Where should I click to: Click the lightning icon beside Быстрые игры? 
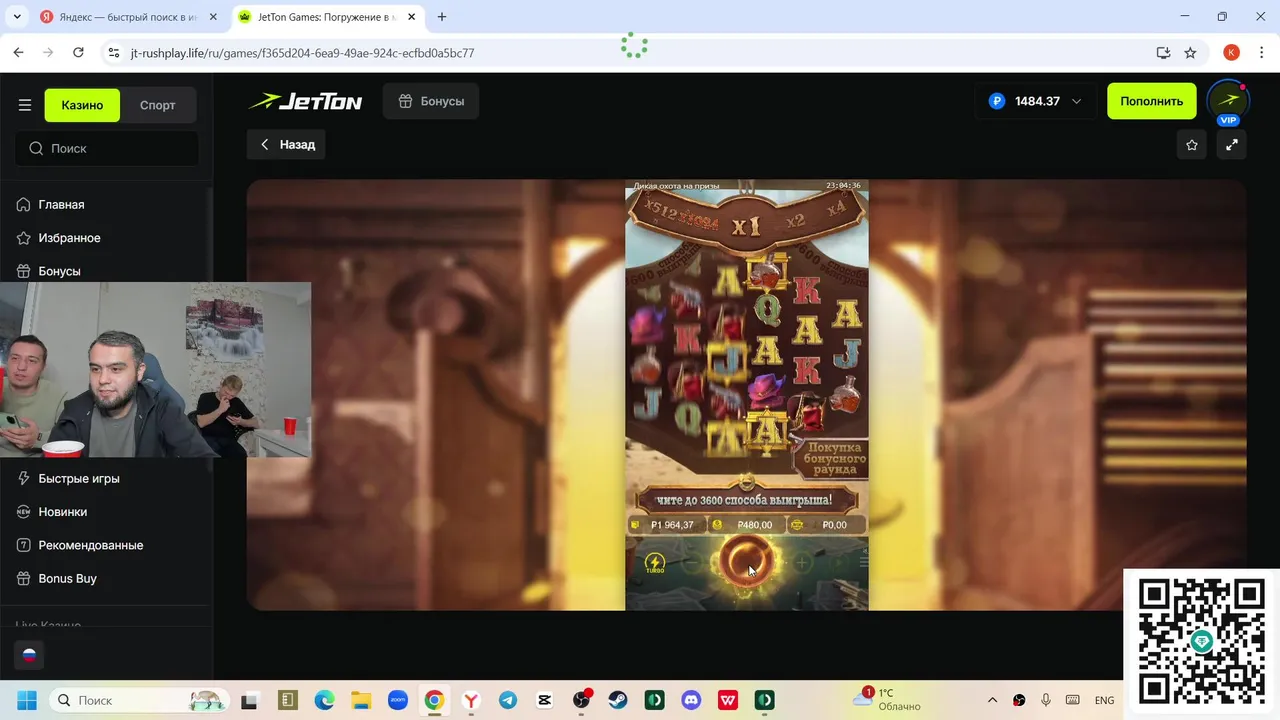pos(24,478)
